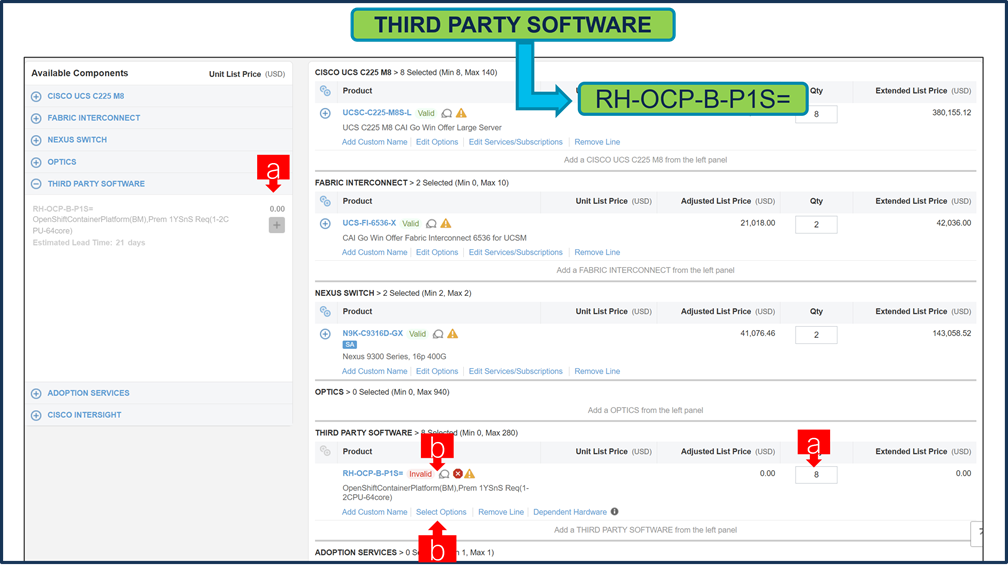This screenshot has width=1008, height=583.
Task: Click the red error icon on the invalid RH-OCP-B-P1S= line
Action: tap(457, 474)
